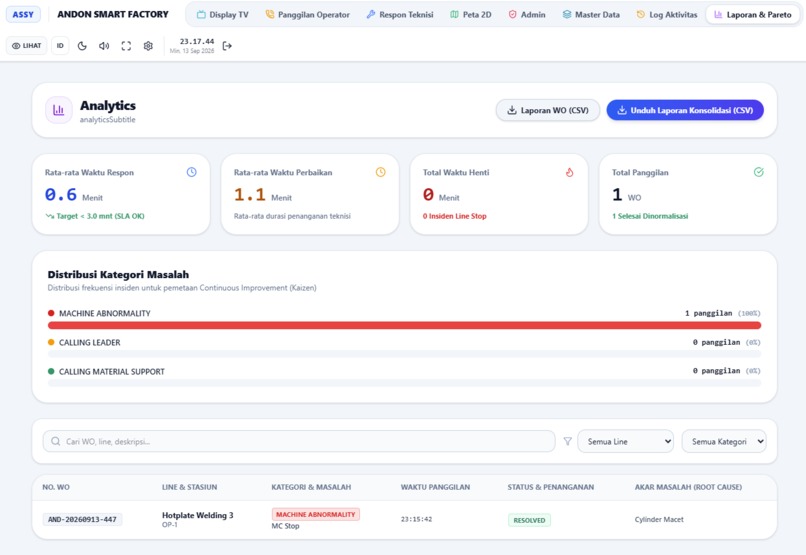Click the clock time 23.17.44
Image resolution: width=806 pixels, height=555 pixels.
[x=197, y=42]
